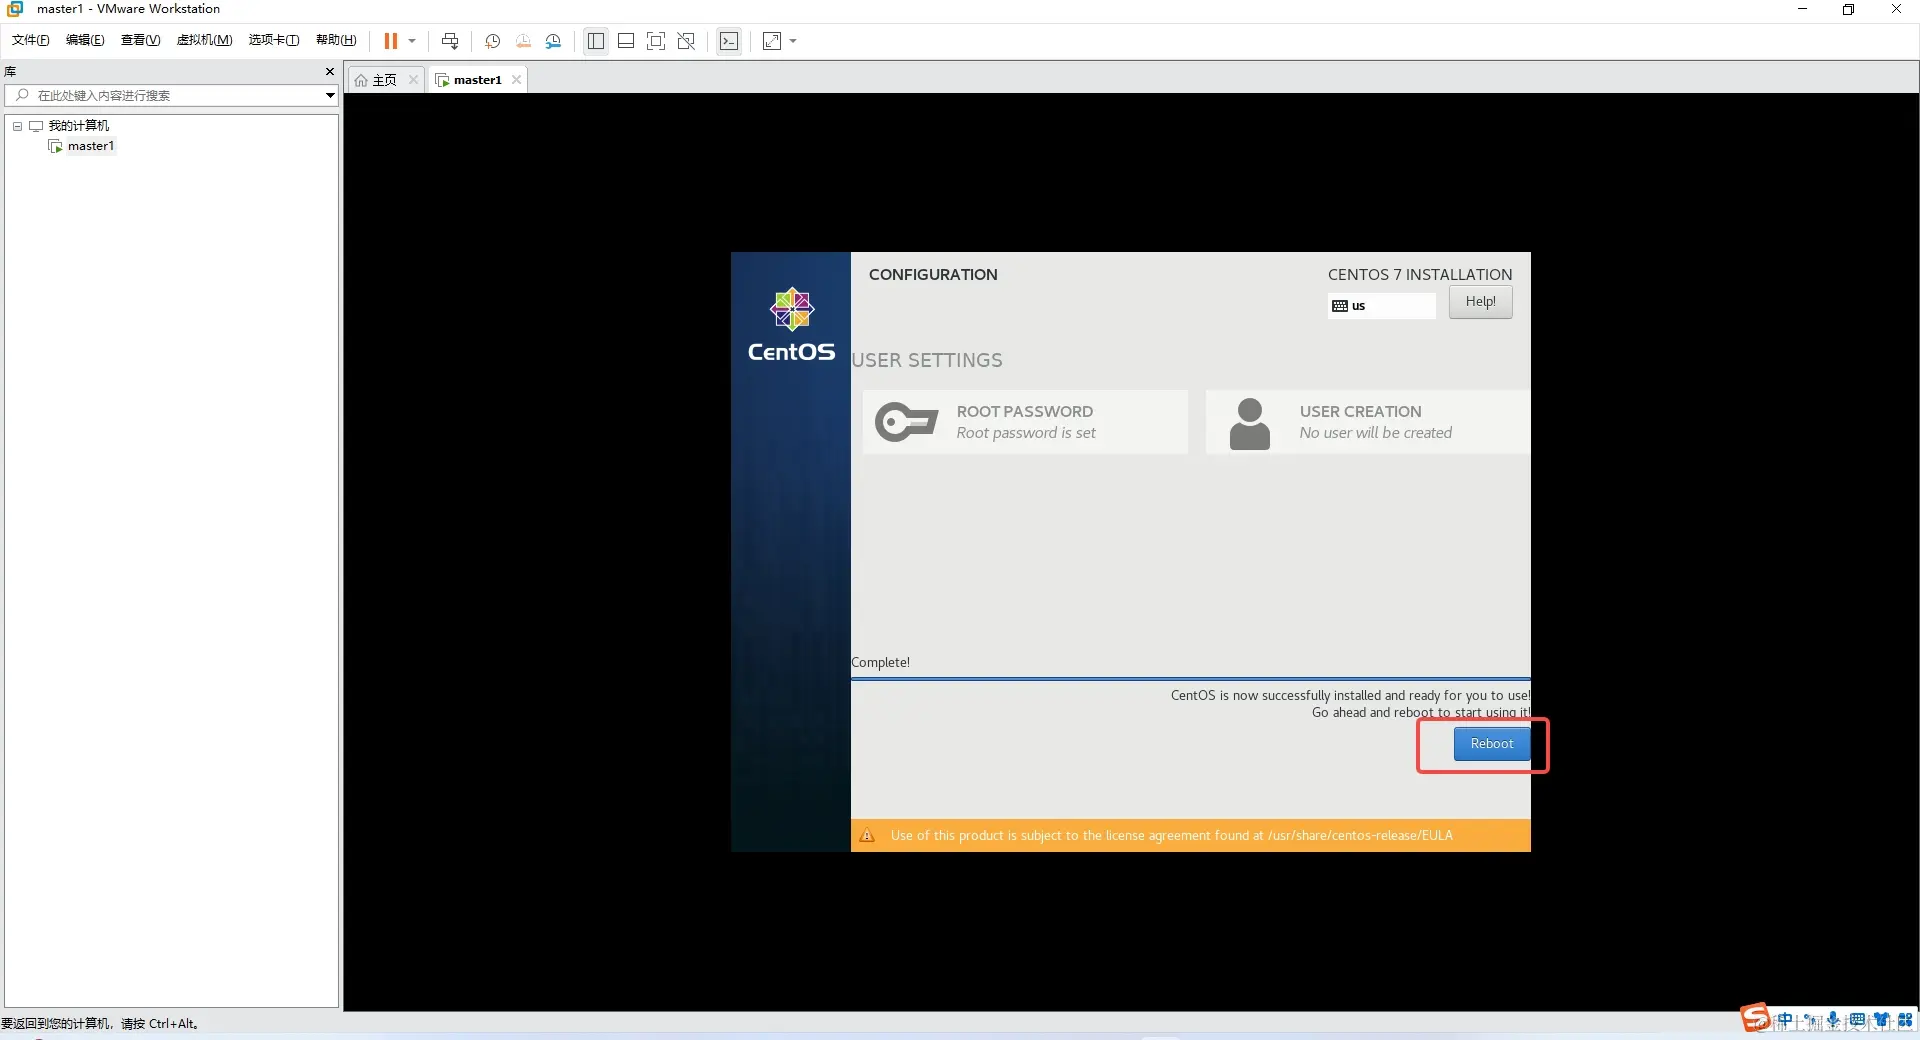Click the Sogou toolbox grid icon
1920x1040 pixels.
pos(1905,1021)
